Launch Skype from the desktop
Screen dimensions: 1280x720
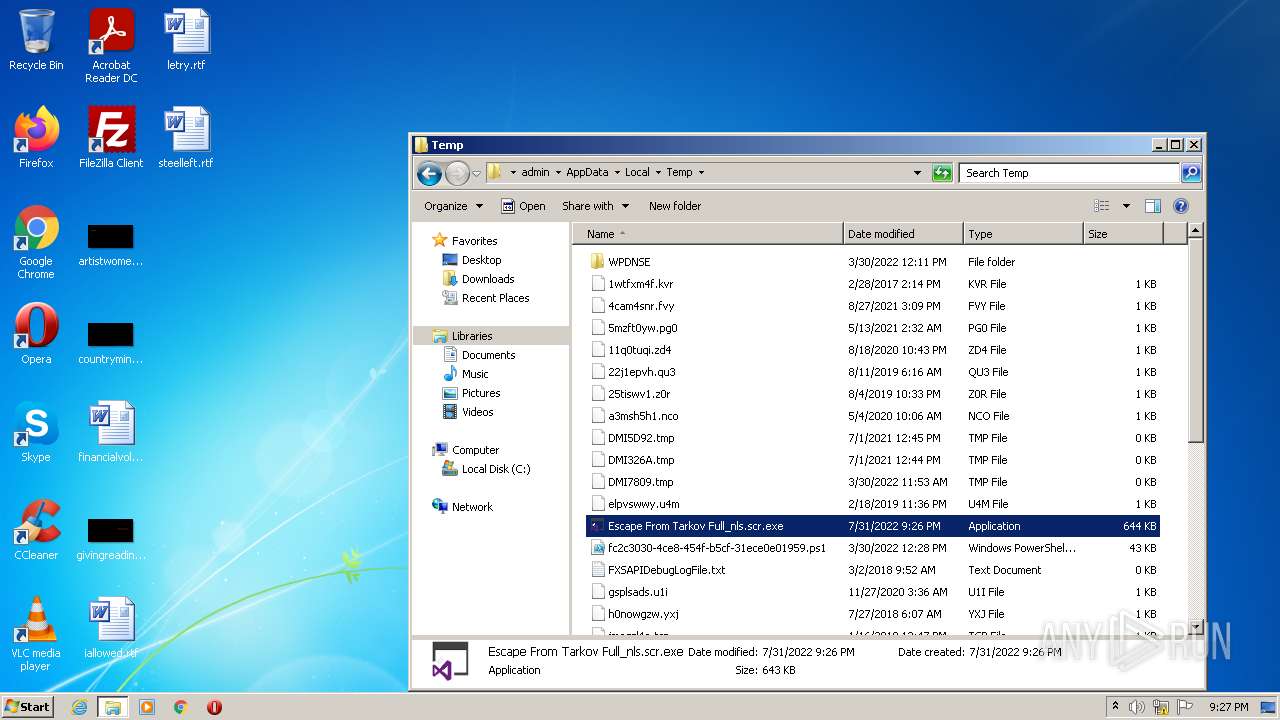pyautogui.click(x=36, y=432)
